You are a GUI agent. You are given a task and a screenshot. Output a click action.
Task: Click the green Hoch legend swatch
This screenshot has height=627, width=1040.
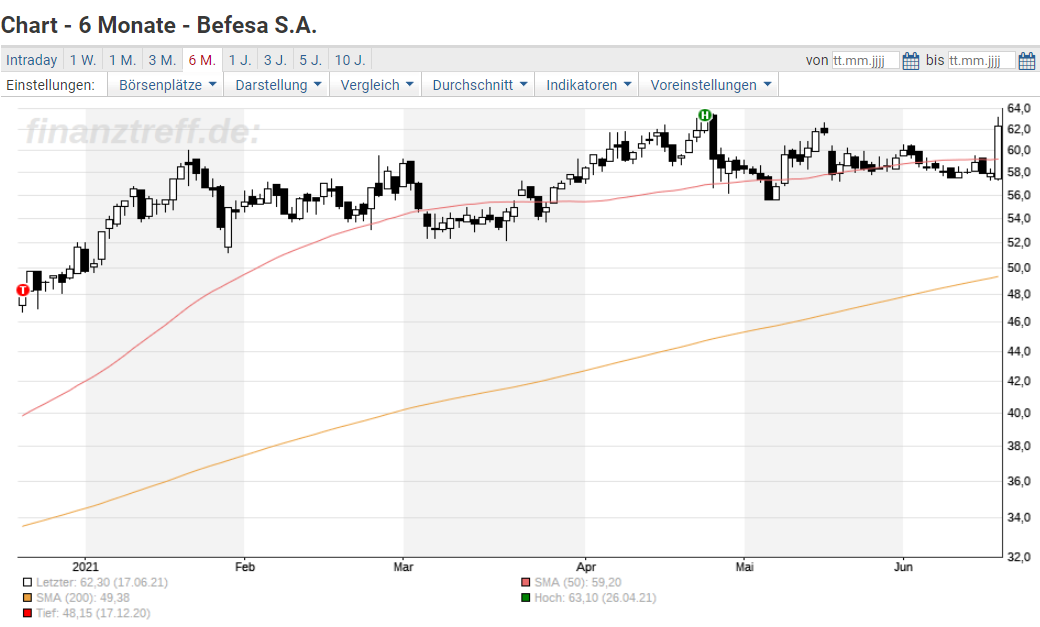(526, 598)
